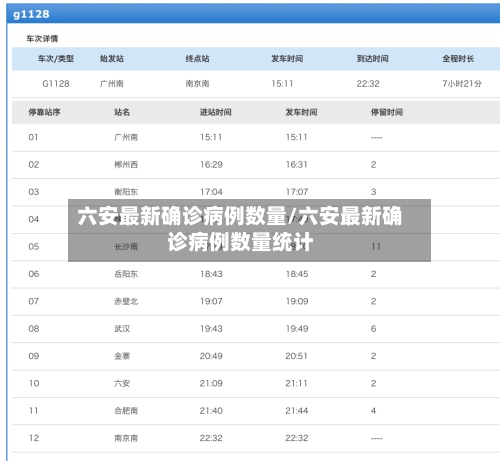Image resolution: width=500 pixels, height=461 pixels.
Task: Select stop sequence number 10
Action: (34, 383)
